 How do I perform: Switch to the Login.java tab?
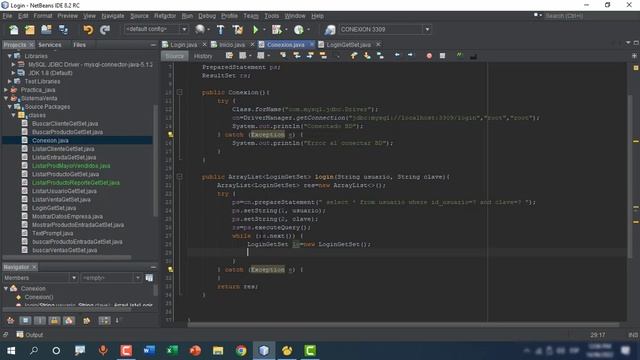tap(183, 44)
